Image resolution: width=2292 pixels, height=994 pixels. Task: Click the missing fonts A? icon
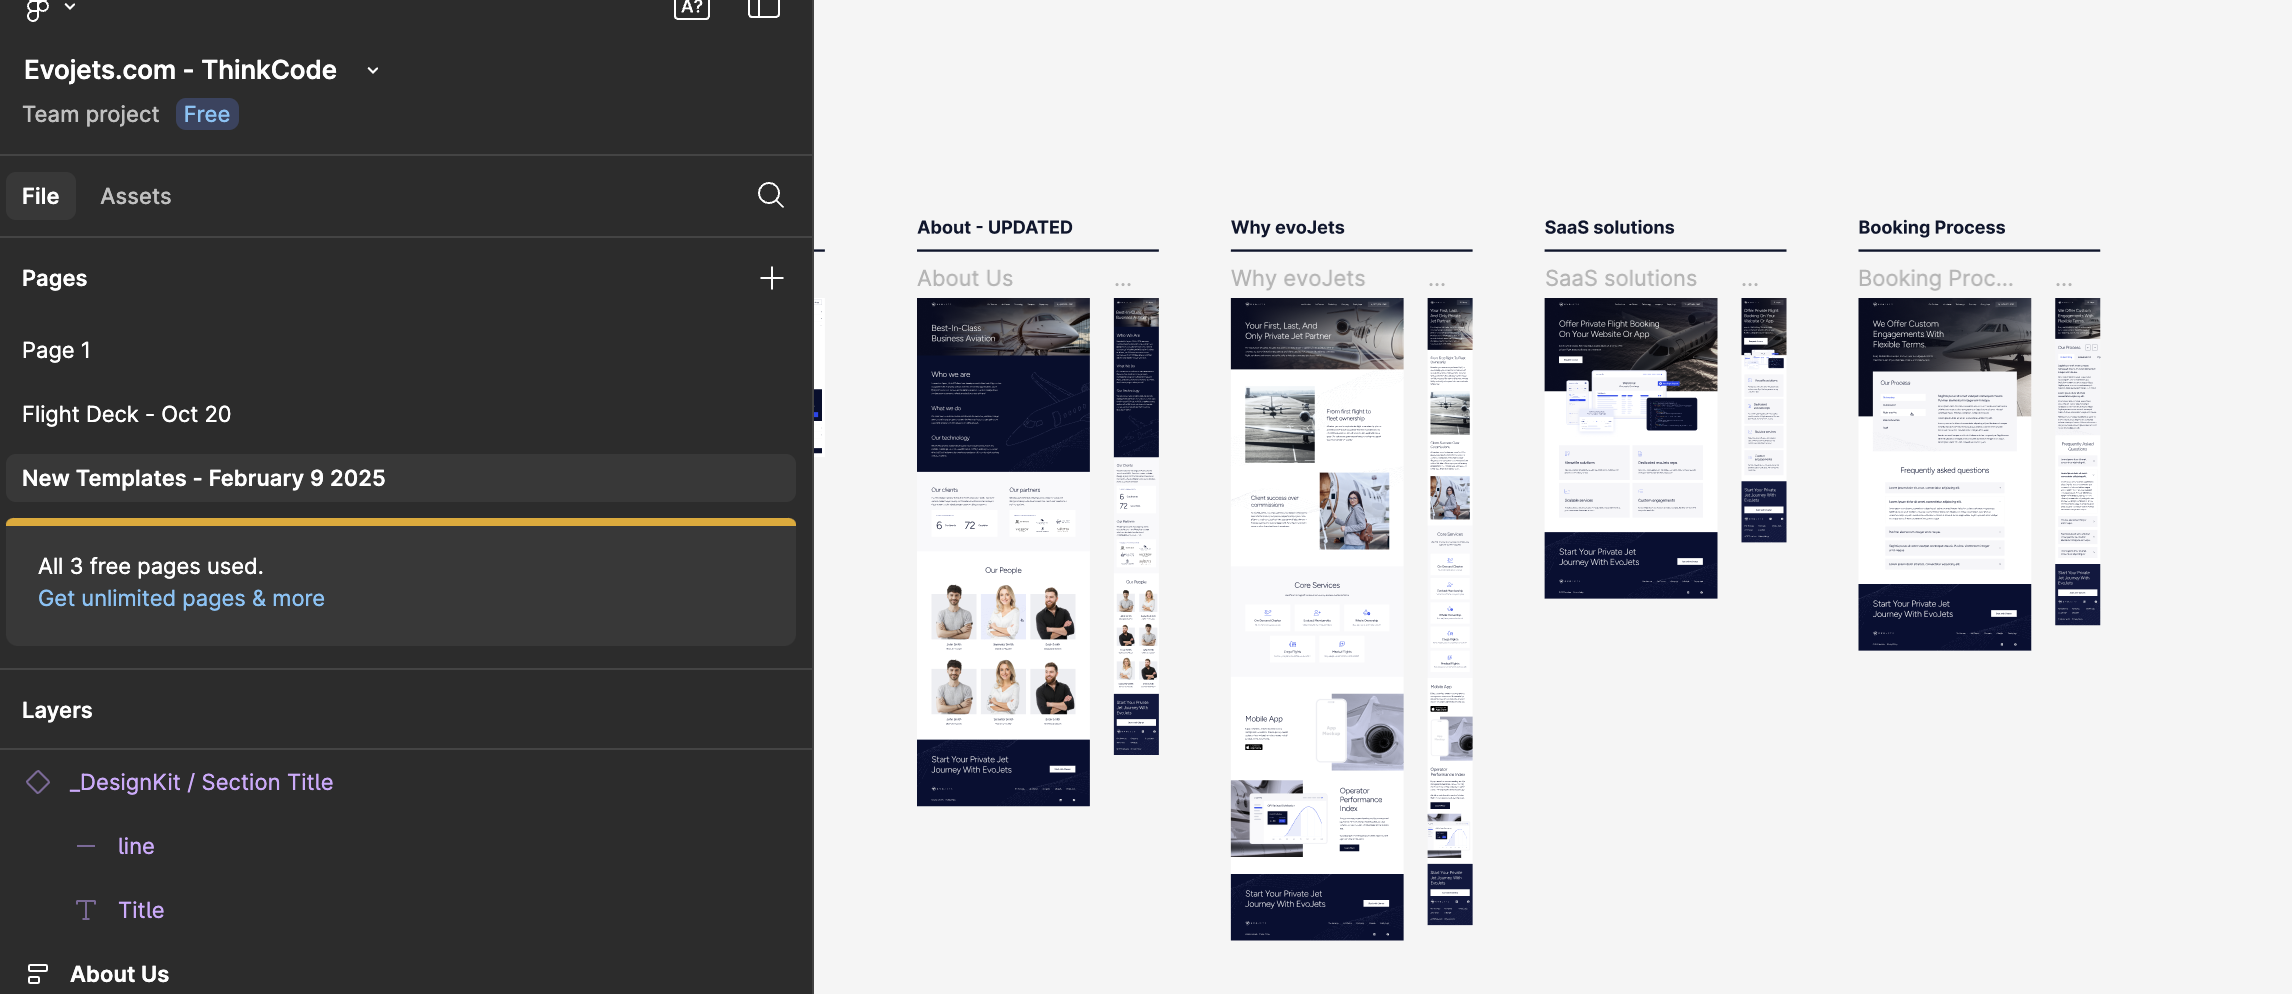(691, 9)
